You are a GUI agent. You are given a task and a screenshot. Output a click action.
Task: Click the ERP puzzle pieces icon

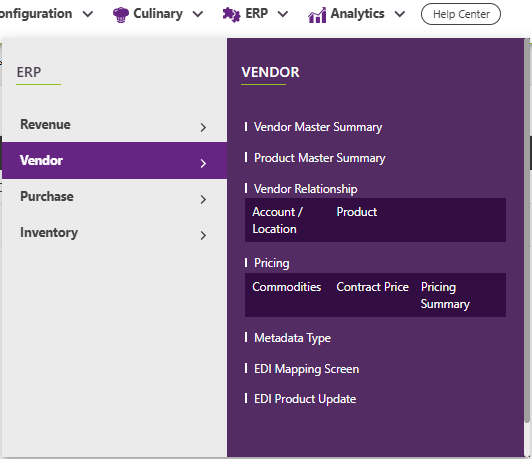click(x=231, y=15)
